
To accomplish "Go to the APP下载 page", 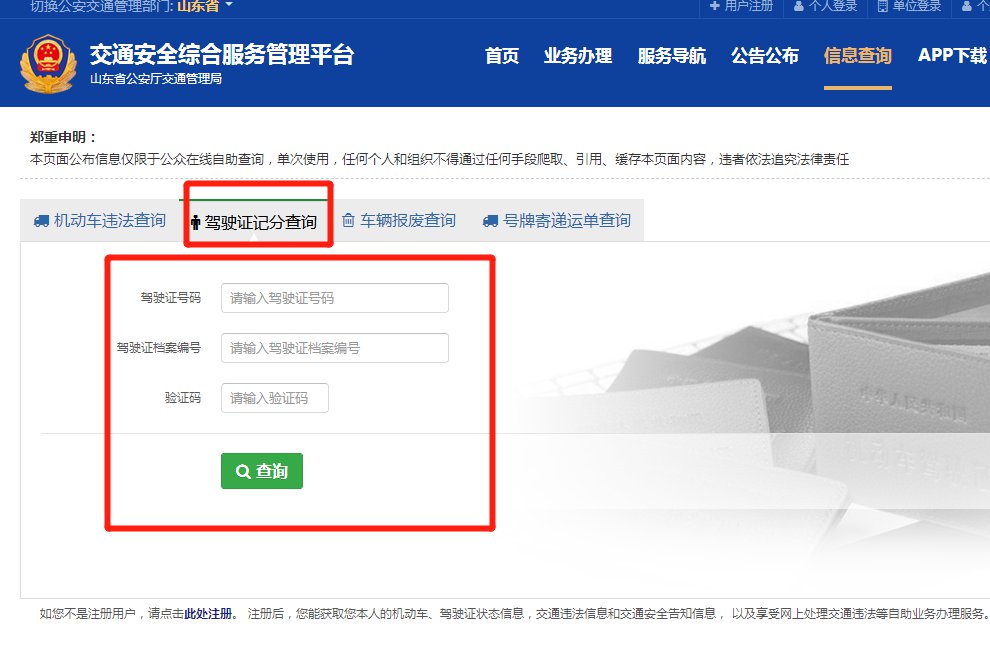I will [x=952, y=56].
